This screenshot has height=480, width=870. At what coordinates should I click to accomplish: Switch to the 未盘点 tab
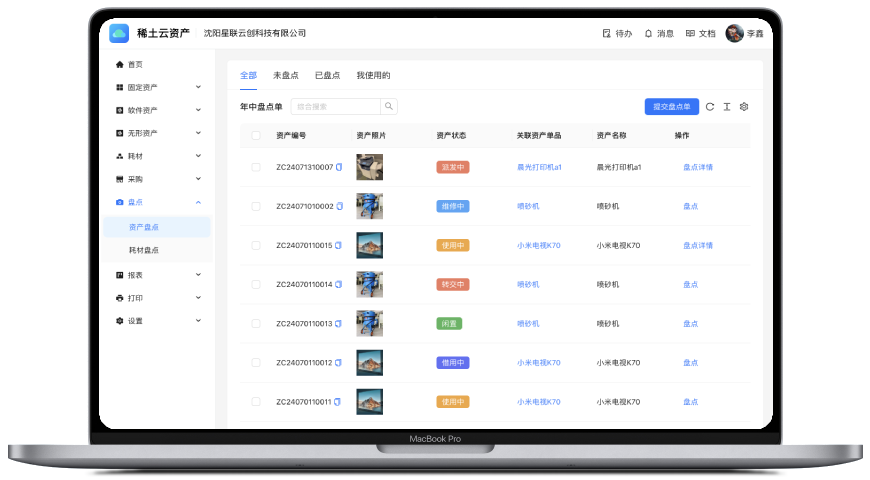[286, 75]
